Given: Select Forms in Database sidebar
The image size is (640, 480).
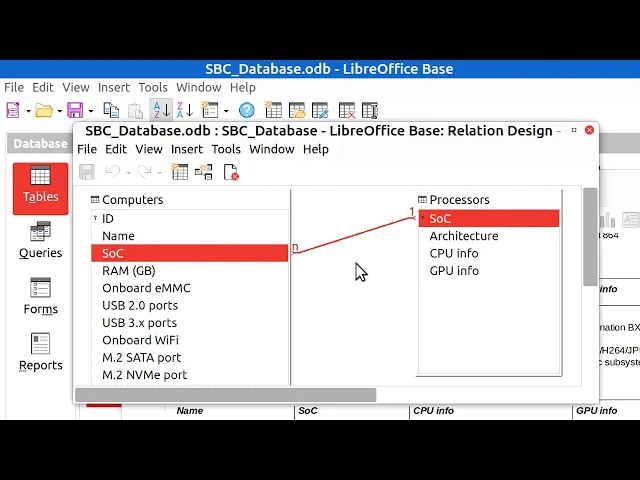Looking at the screenshot, I should 40,297.
